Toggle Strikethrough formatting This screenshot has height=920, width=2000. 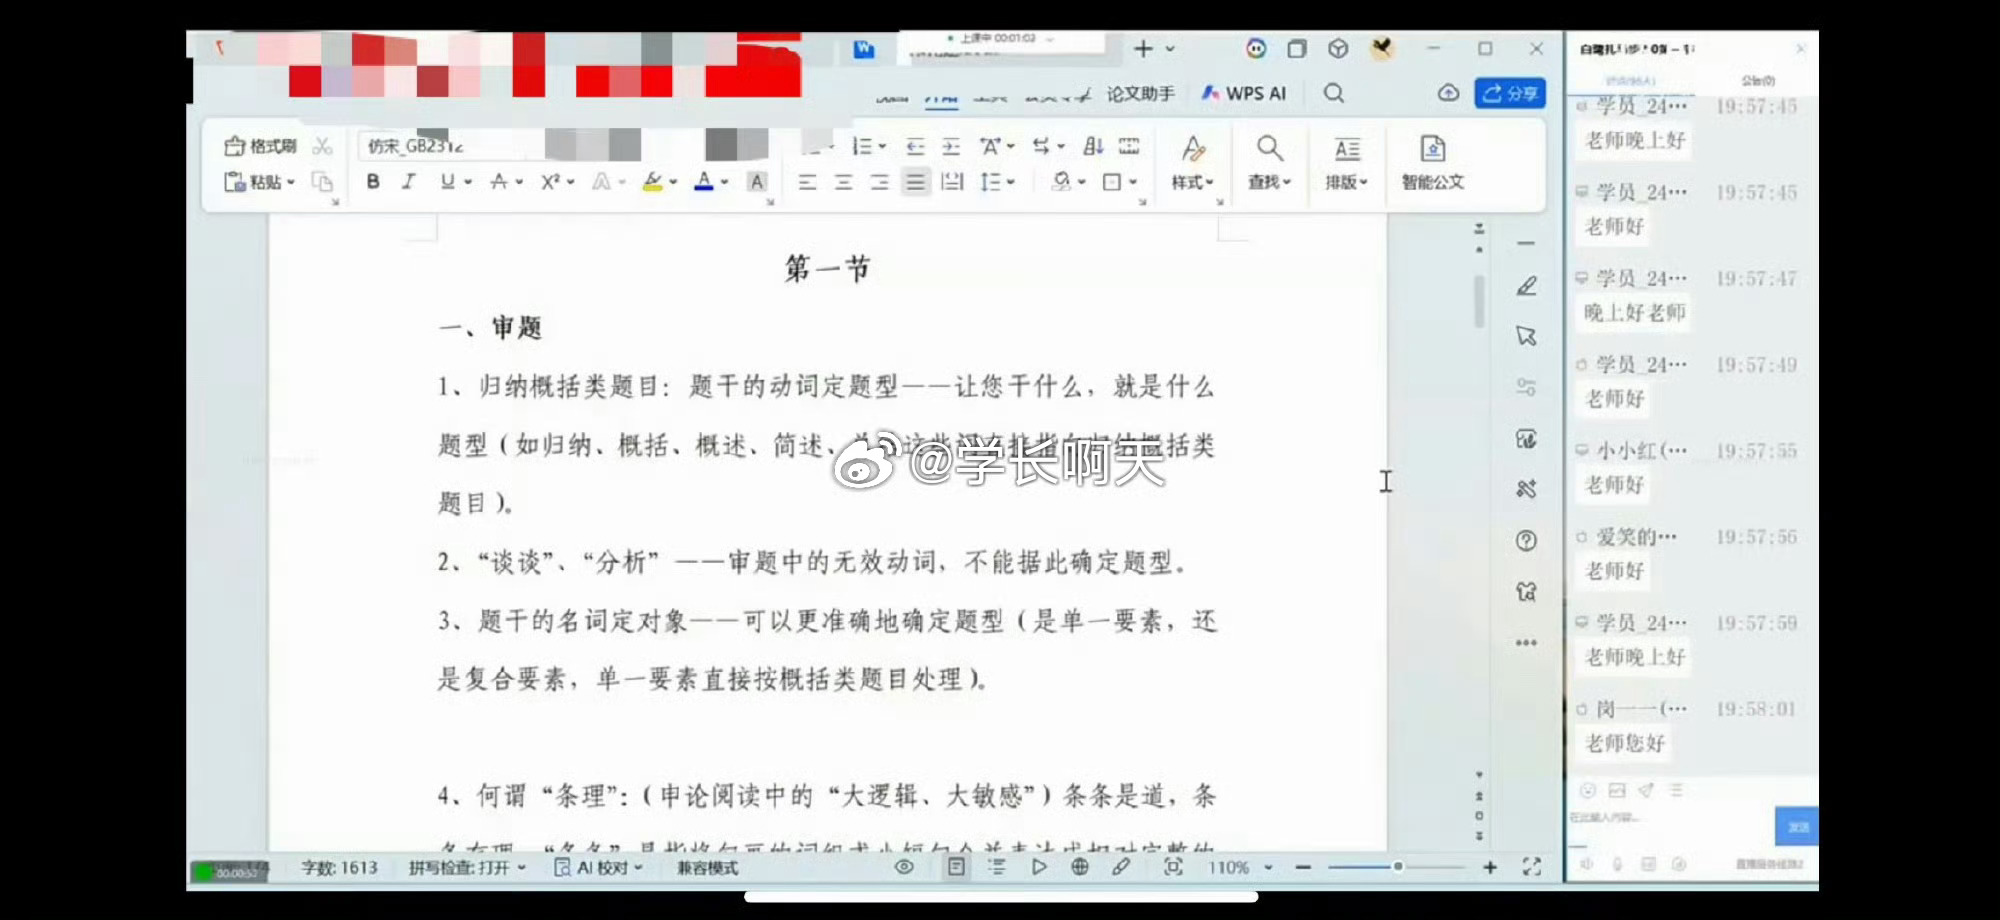tap(498, 181)
